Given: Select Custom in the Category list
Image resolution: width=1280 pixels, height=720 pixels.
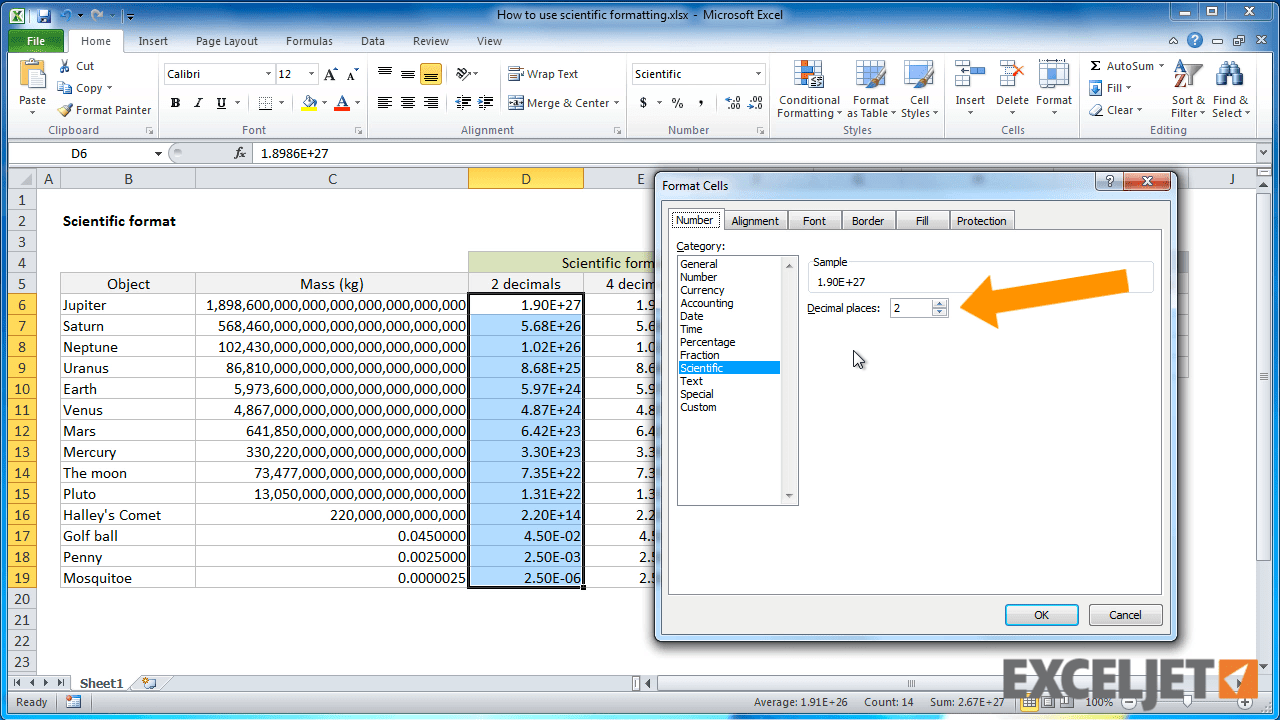Looking at the screenshot, I should click(698, 407).
